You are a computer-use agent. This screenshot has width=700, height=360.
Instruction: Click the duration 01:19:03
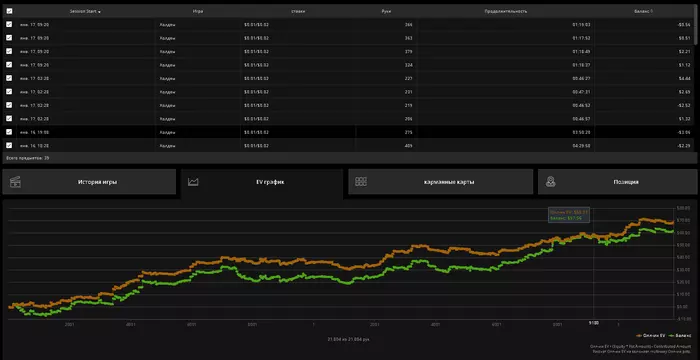[581, 25]
